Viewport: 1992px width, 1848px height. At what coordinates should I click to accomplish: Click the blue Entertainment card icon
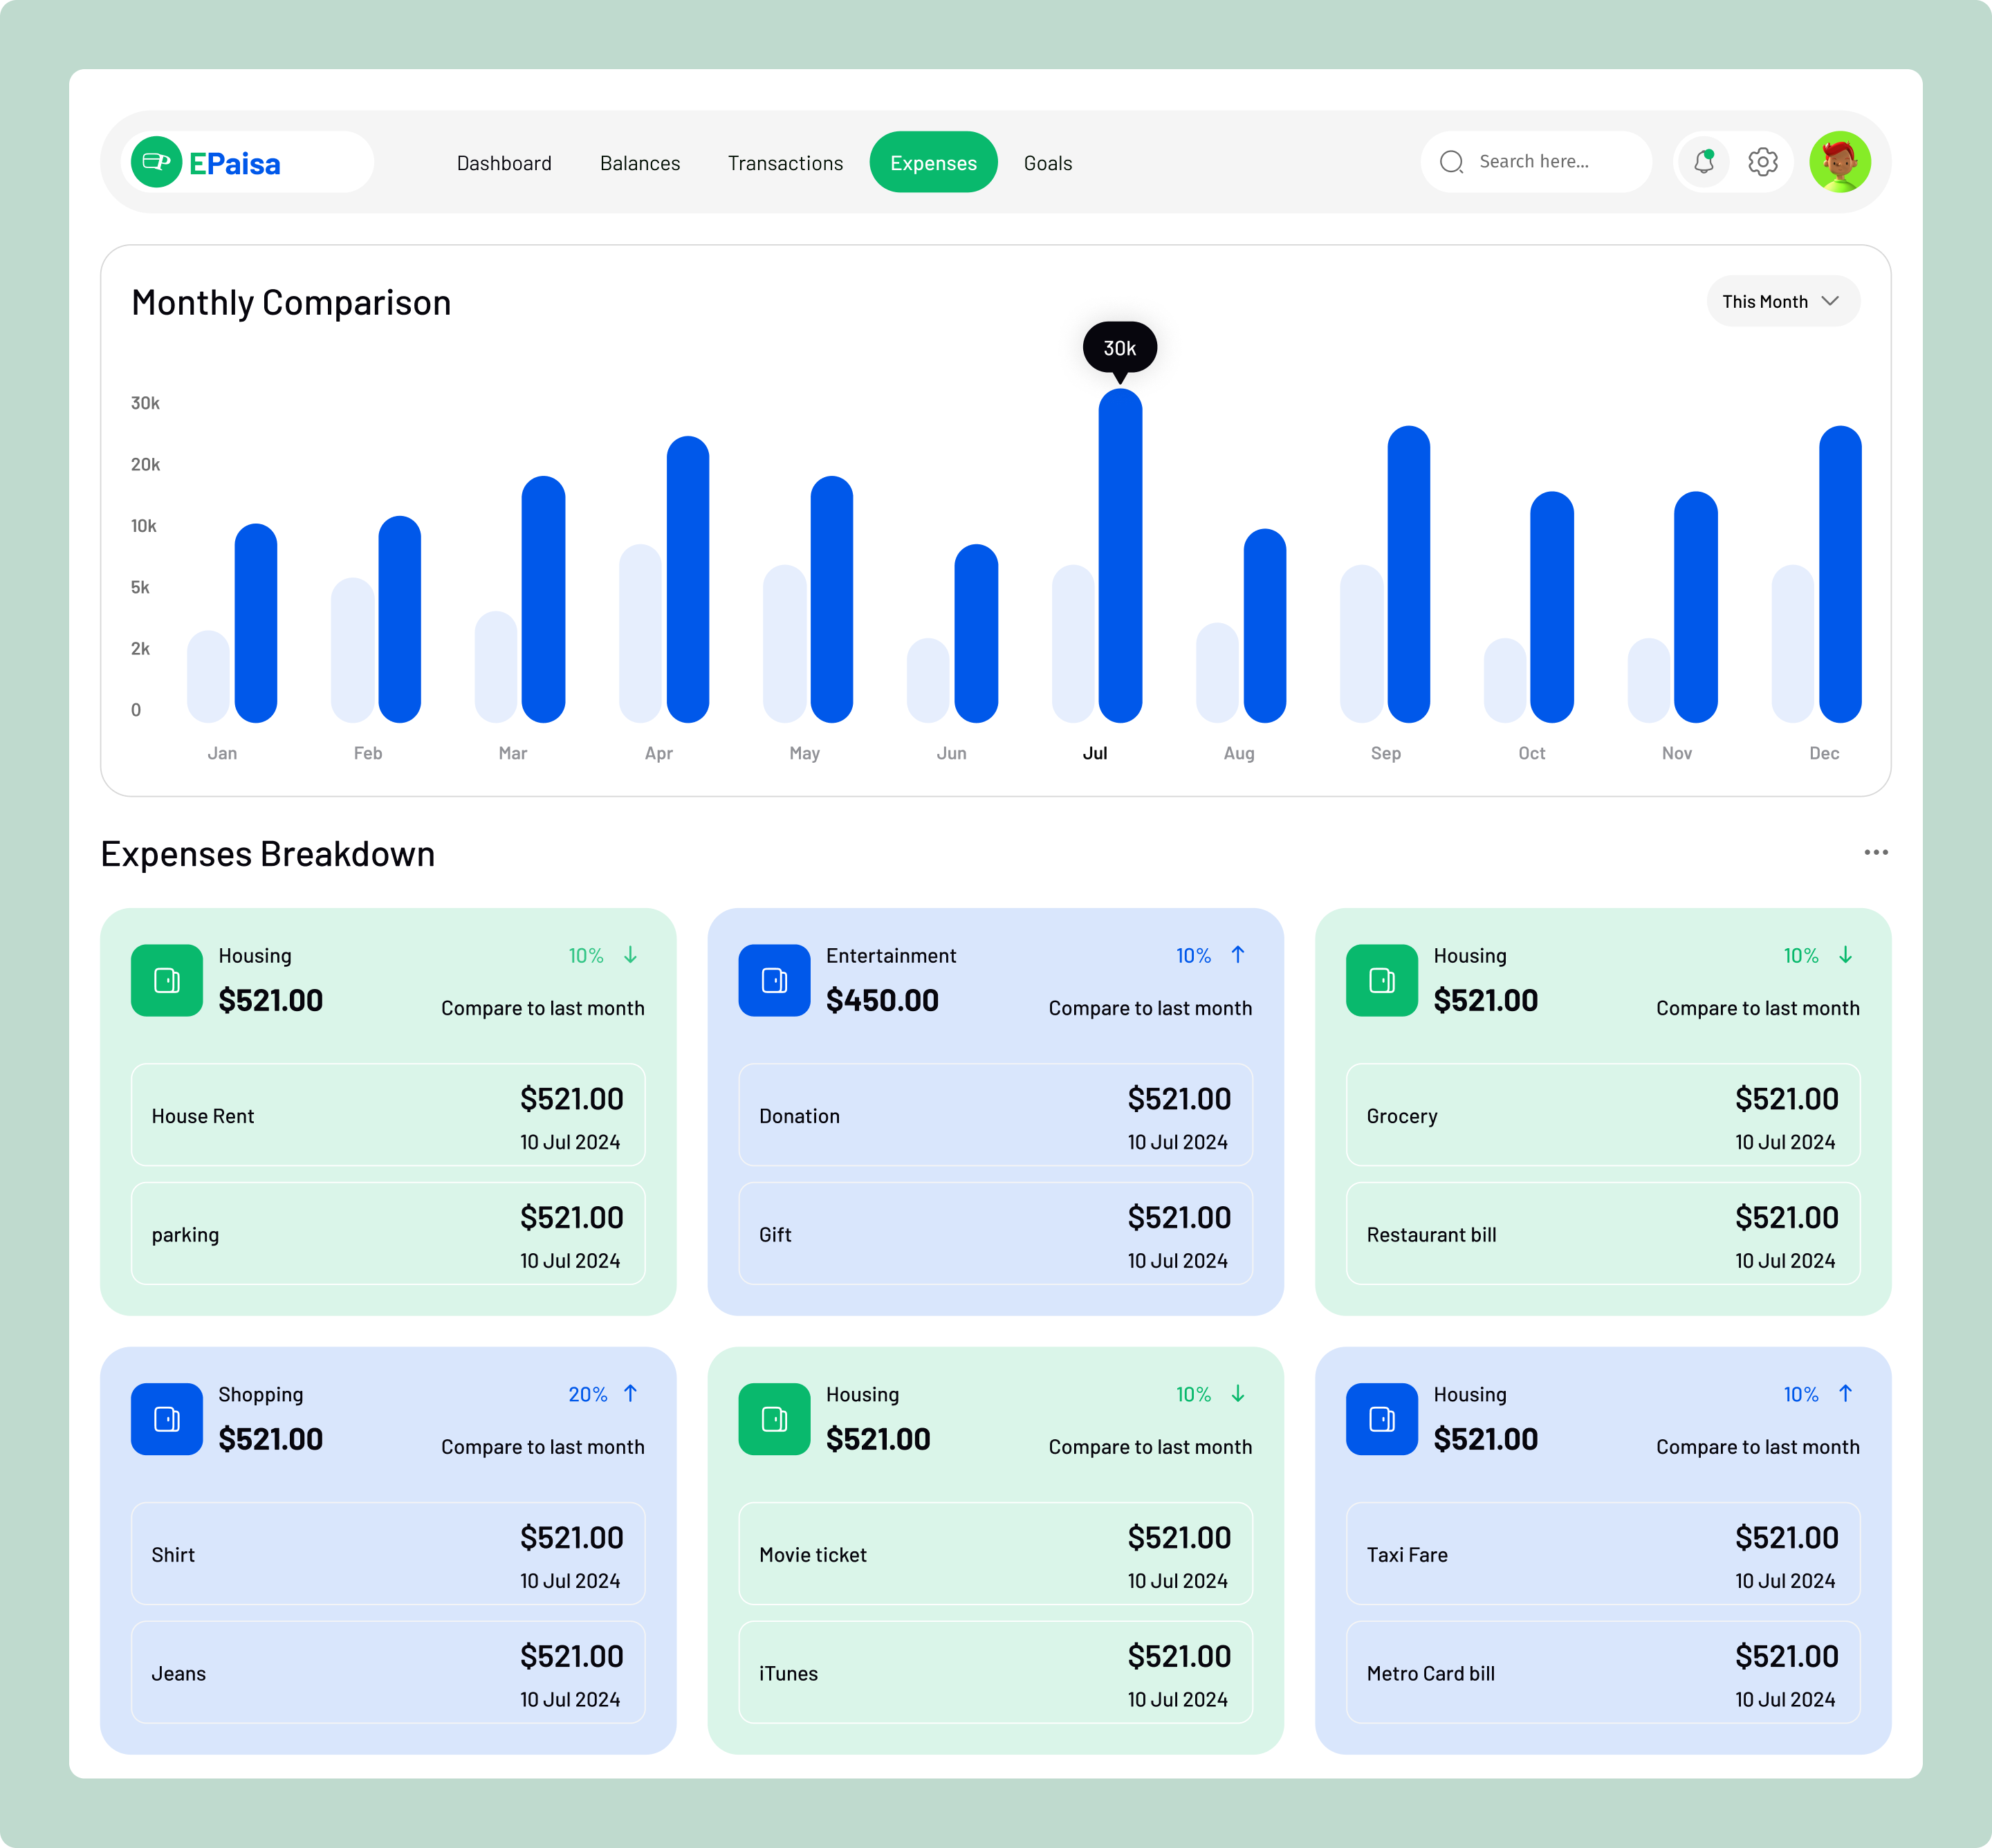774,981
